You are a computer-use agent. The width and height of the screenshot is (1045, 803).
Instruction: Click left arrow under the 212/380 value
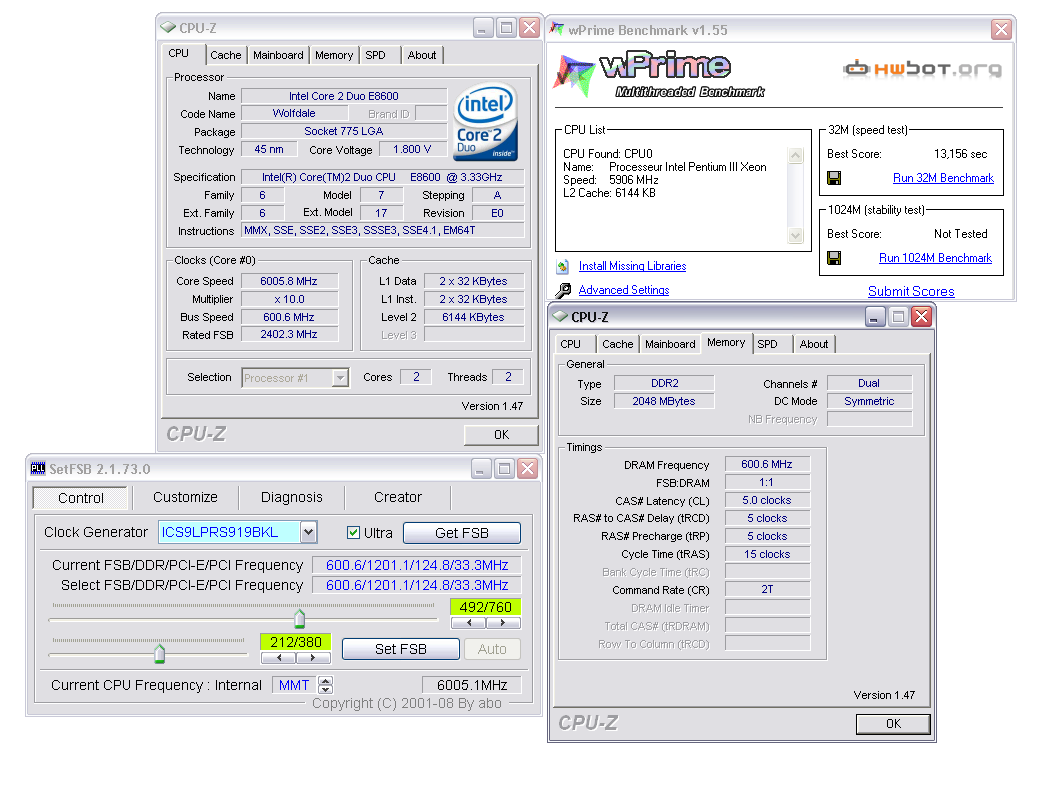coord(279,658)
